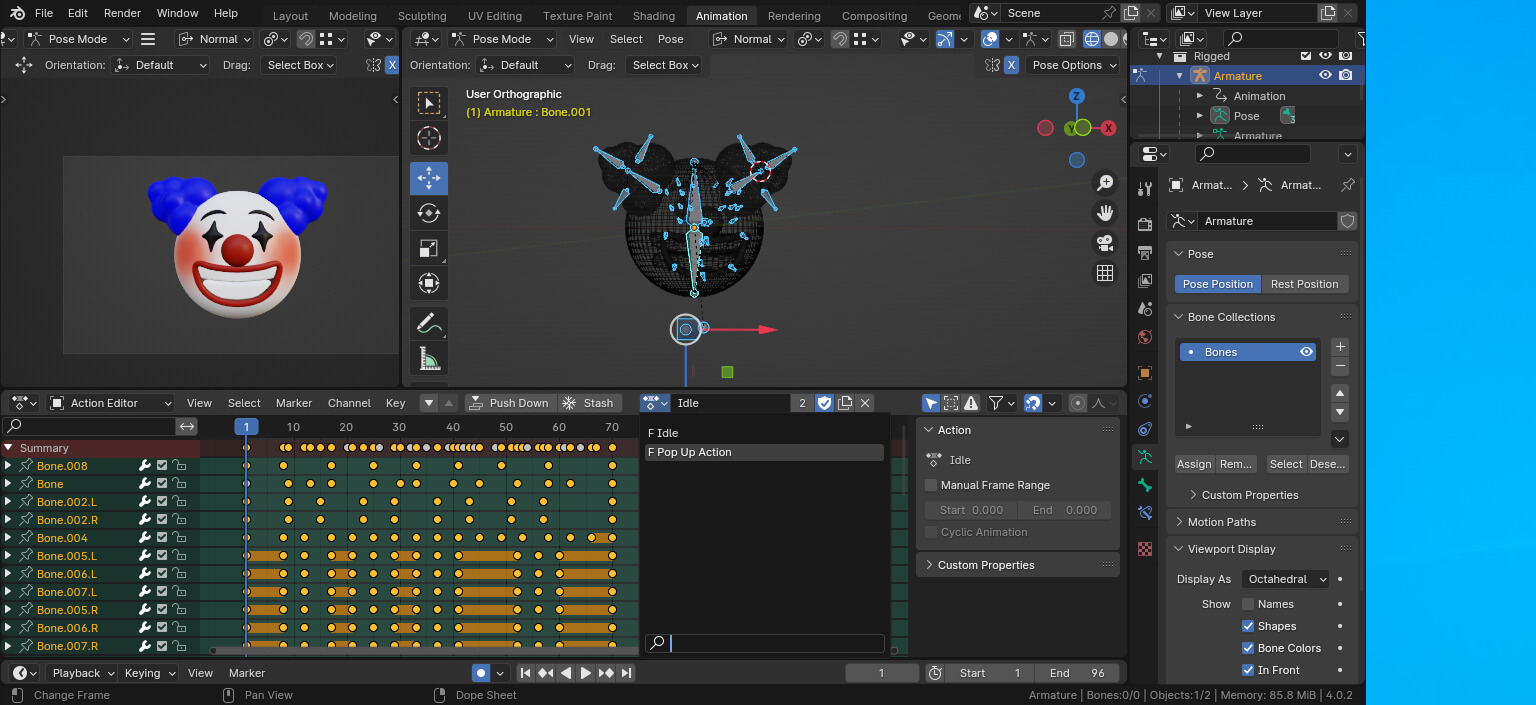The image size is (1536, 705).
Task: Jump to the end frame
Action: [x=626, y=673]
